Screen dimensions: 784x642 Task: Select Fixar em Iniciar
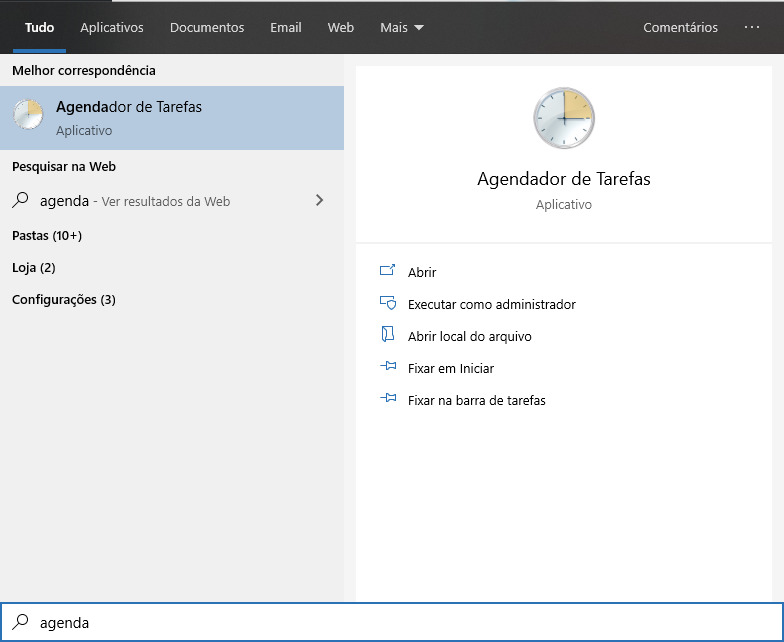(x=450, y=368)
